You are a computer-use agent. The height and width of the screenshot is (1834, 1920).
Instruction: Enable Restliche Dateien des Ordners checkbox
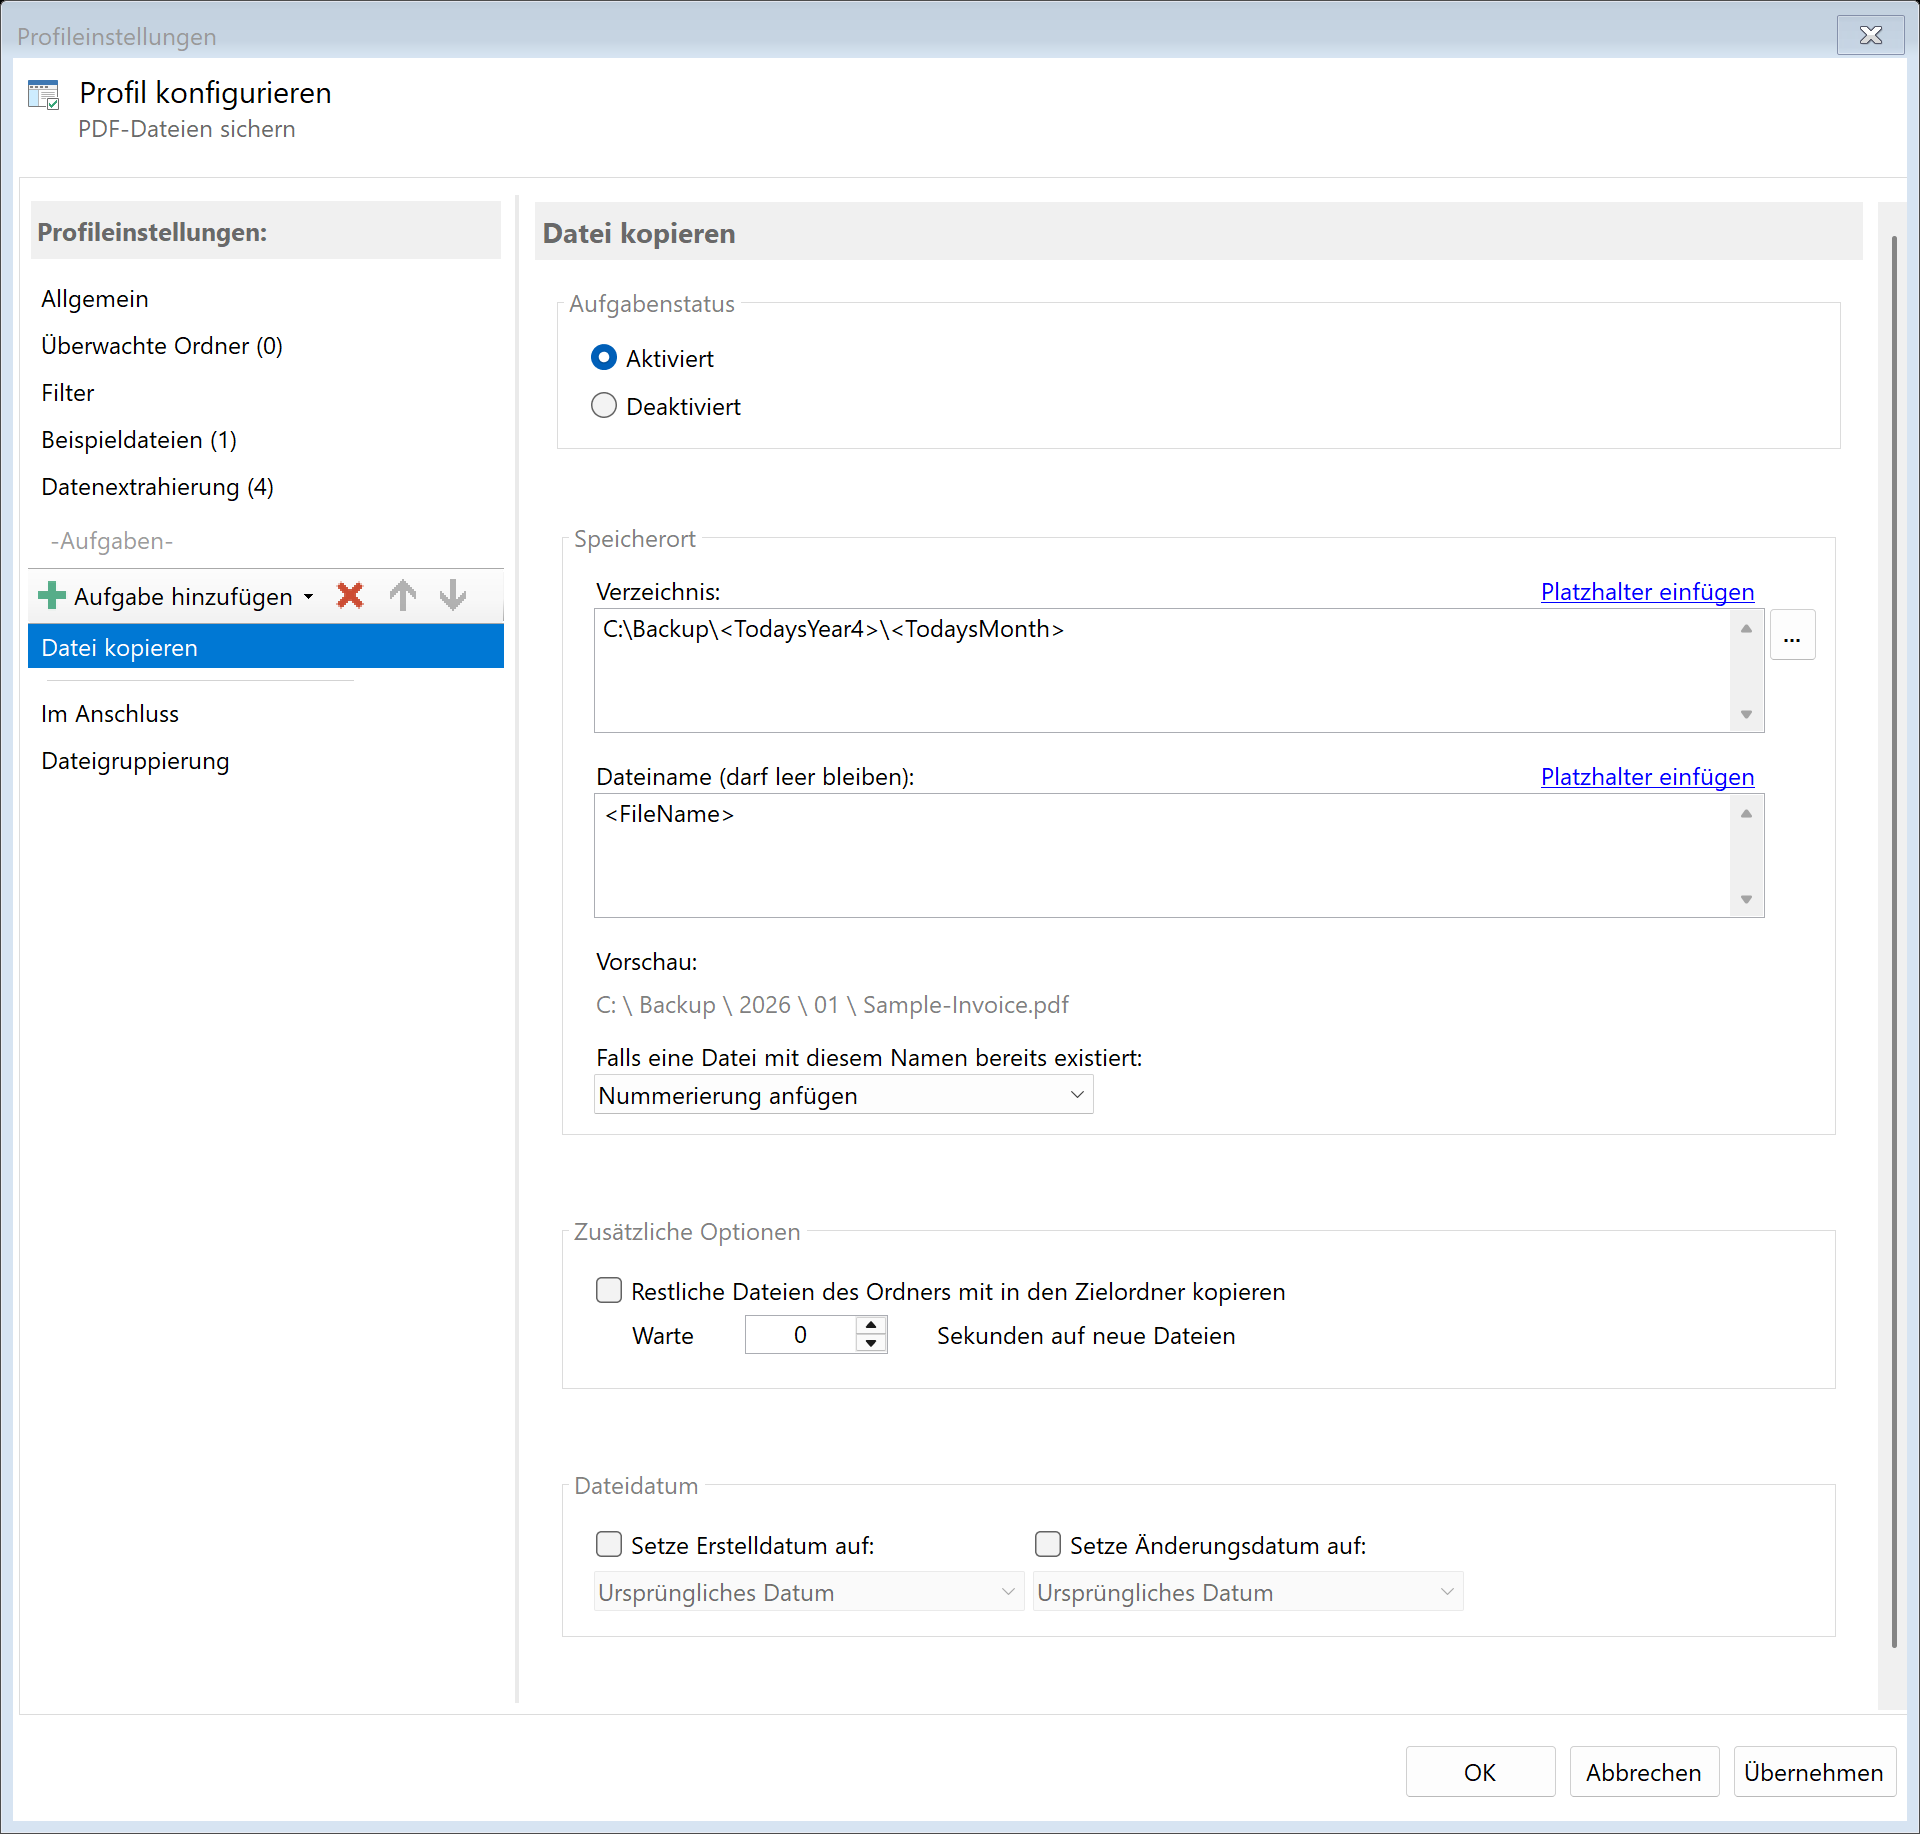click(609, 1291)
